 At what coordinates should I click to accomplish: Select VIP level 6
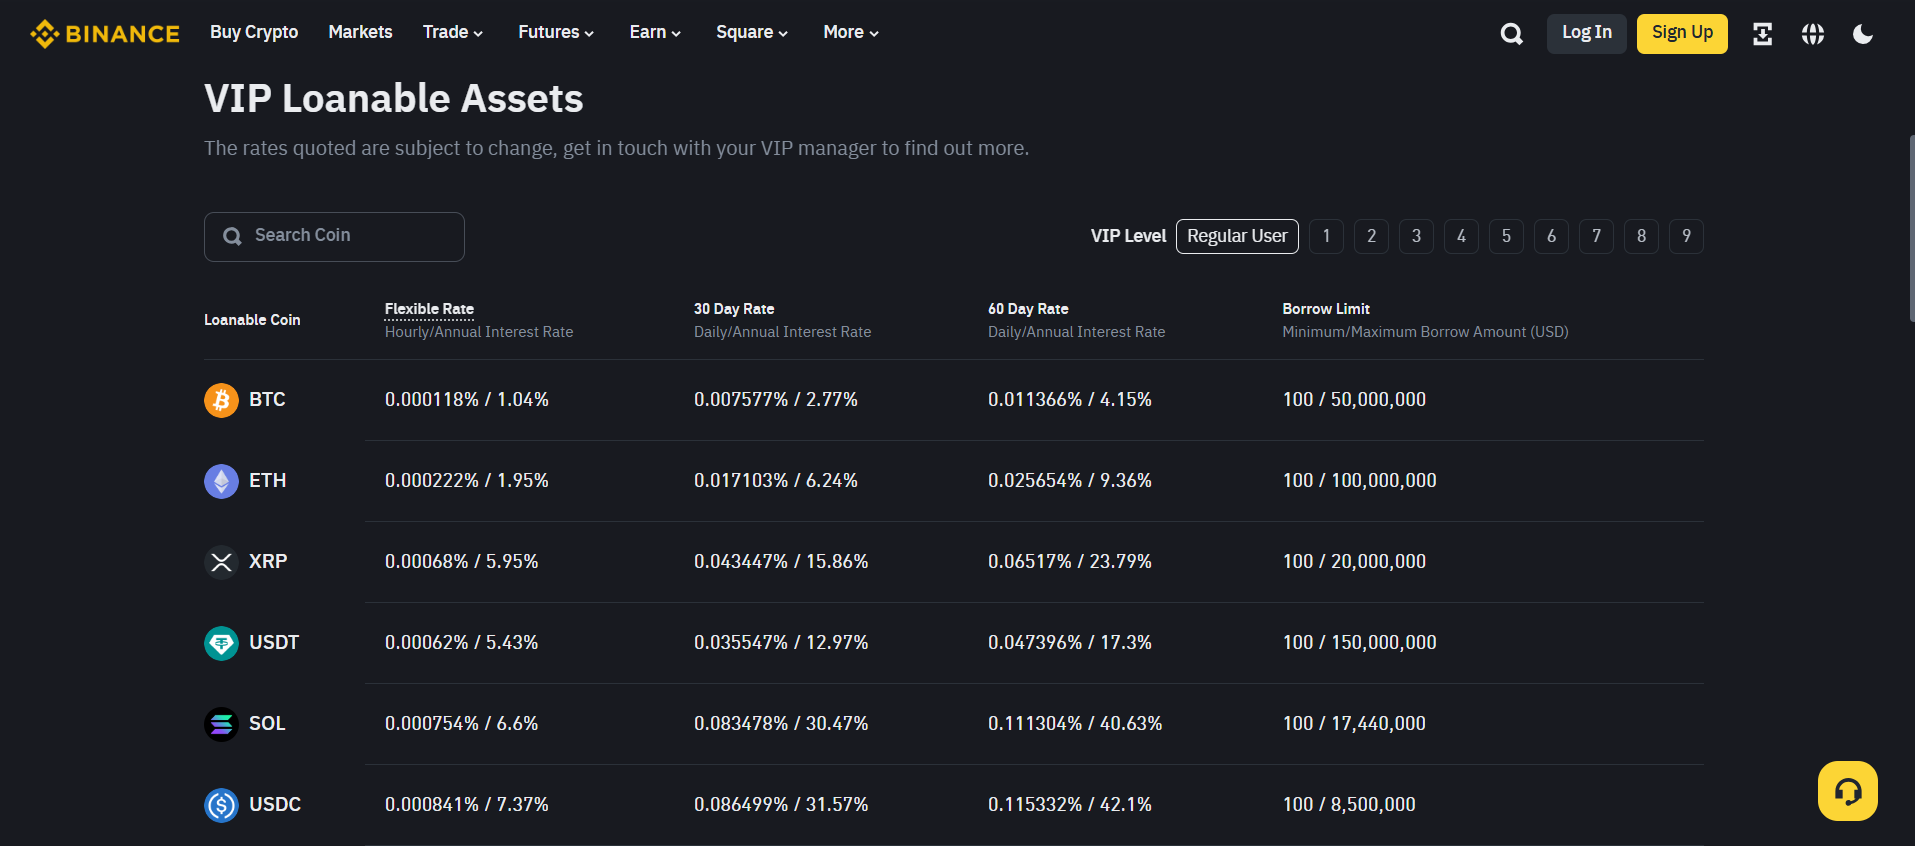tap(1551, 236)
